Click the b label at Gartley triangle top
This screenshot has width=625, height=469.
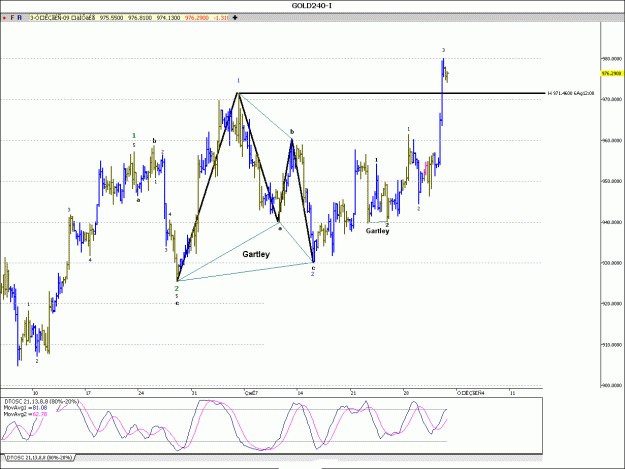coord(292,132)
